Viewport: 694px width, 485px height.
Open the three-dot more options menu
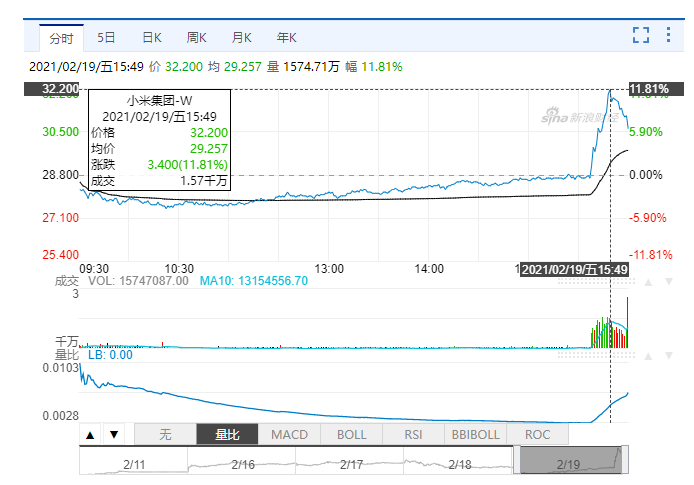coord(668,35)
